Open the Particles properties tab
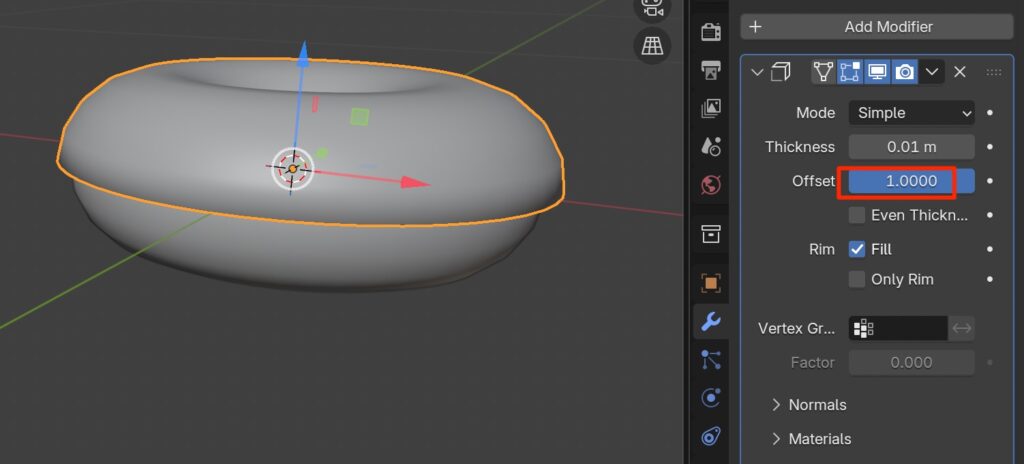Image resolution: width=1024 pixels, height=464 pixels. pos(711,359)
